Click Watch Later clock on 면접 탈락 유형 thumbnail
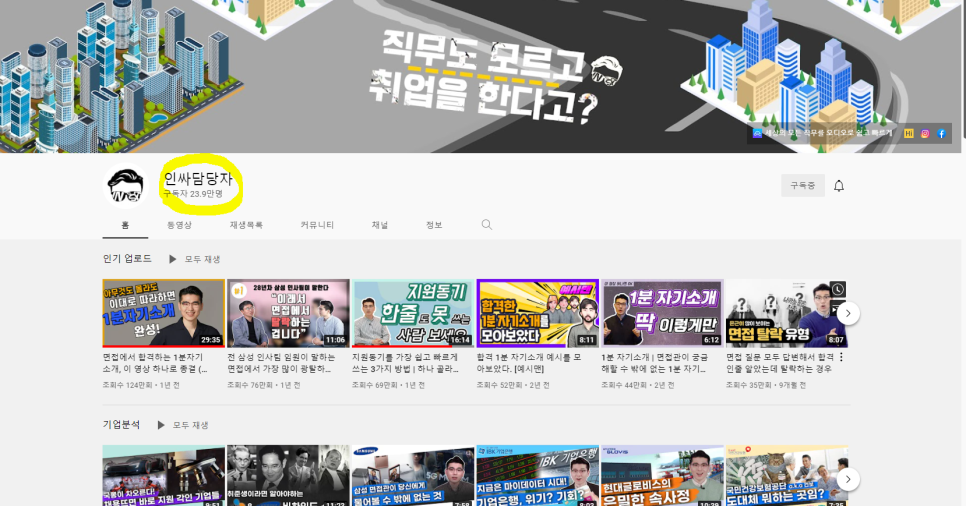The image size is (966, 506). pyautogui.click(x=838, y=289)
